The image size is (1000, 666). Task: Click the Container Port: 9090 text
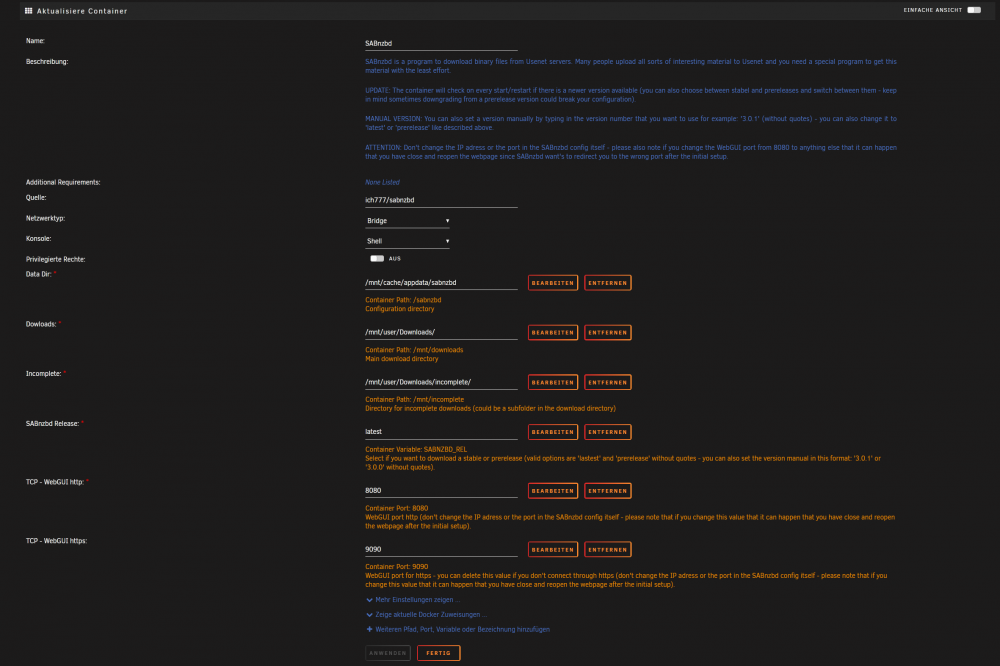pos(397,566)
